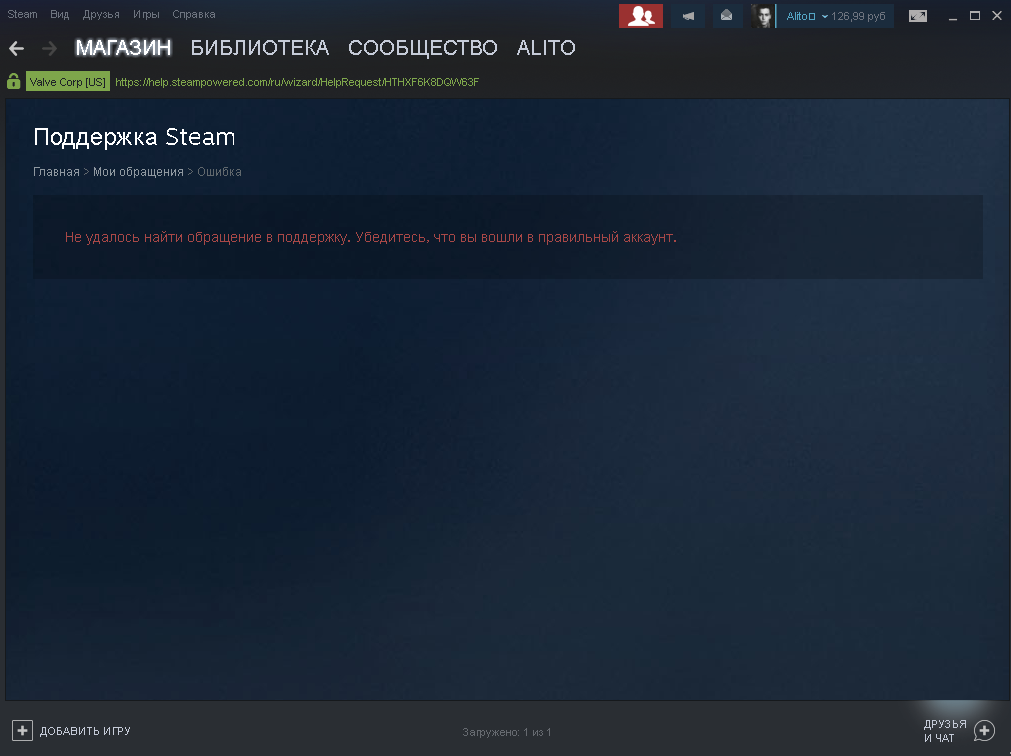Open the Игры menu
Viewport: 1011px width, 756px height.
(146, 14)
